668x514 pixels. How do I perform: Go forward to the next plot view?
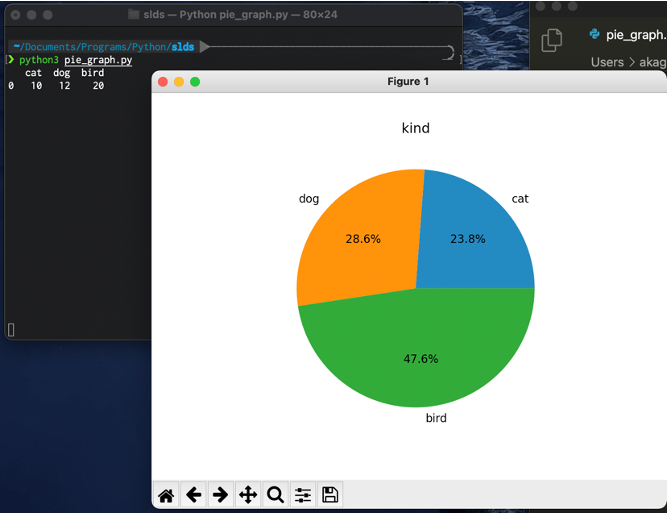point(221,495)
